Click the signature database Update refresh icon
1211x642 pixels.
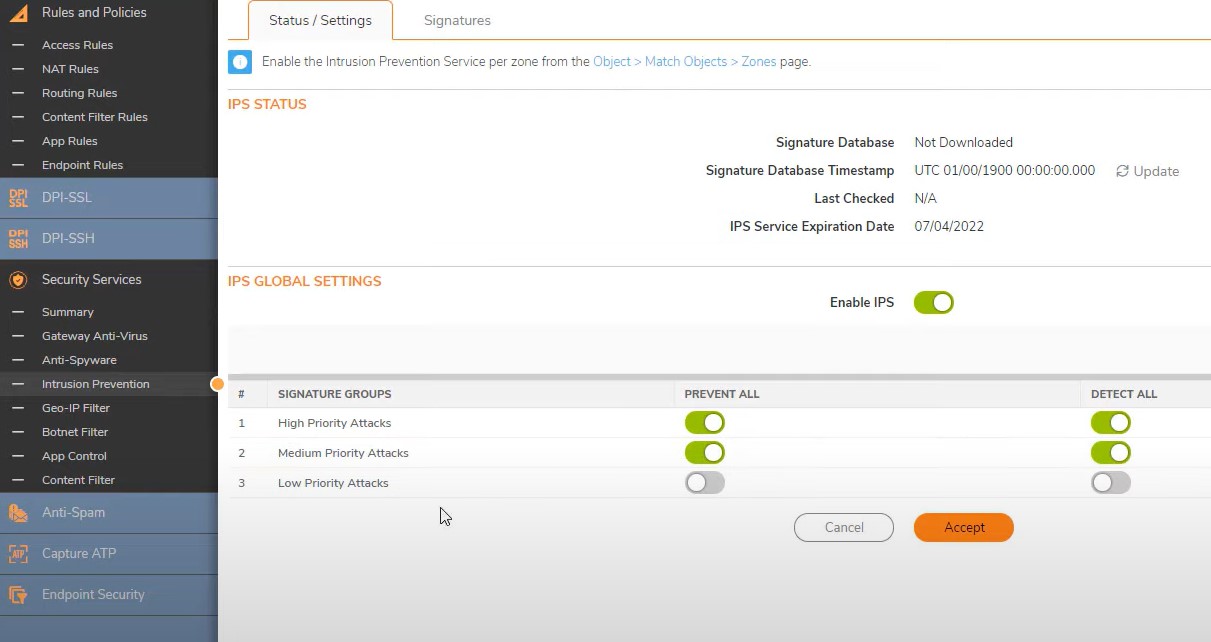point(1122,171)
